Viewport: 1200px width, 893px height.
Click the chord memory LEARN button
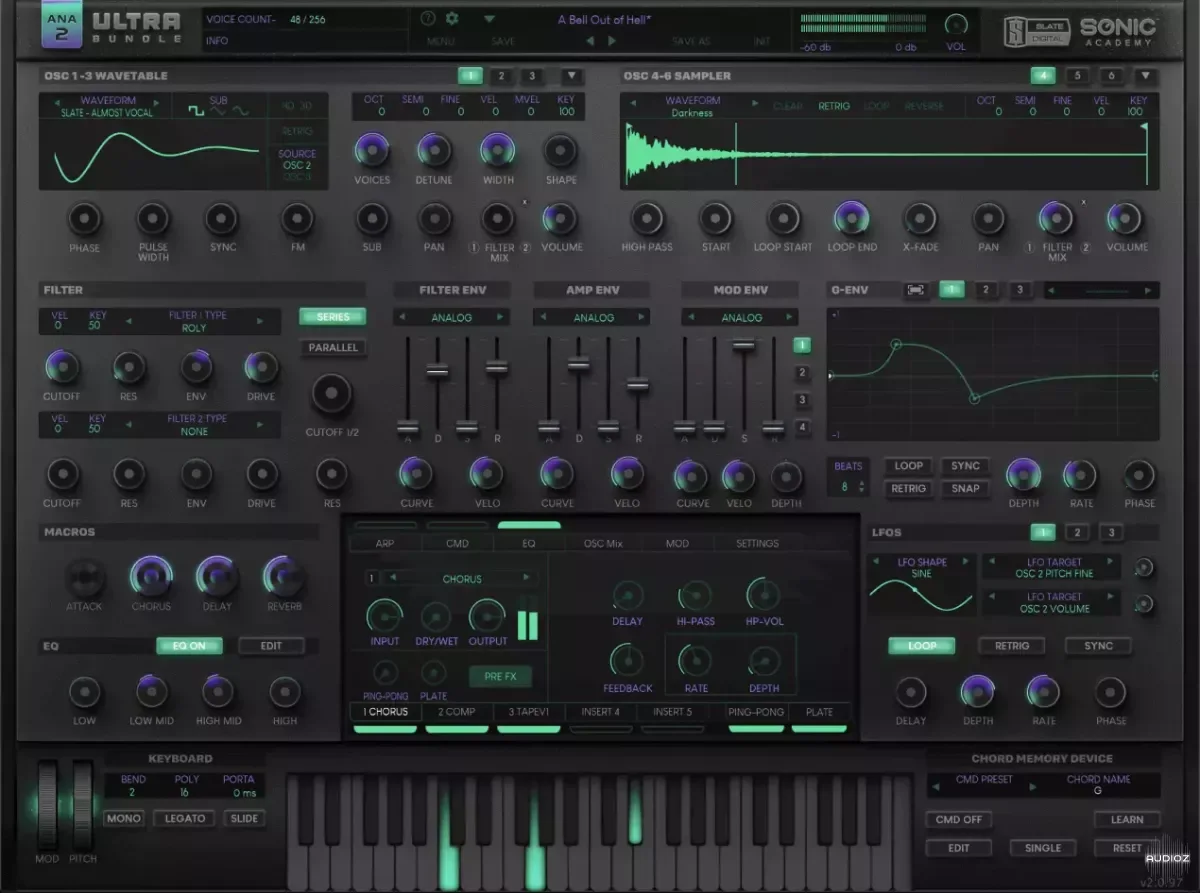click(x=1126, y=820)
